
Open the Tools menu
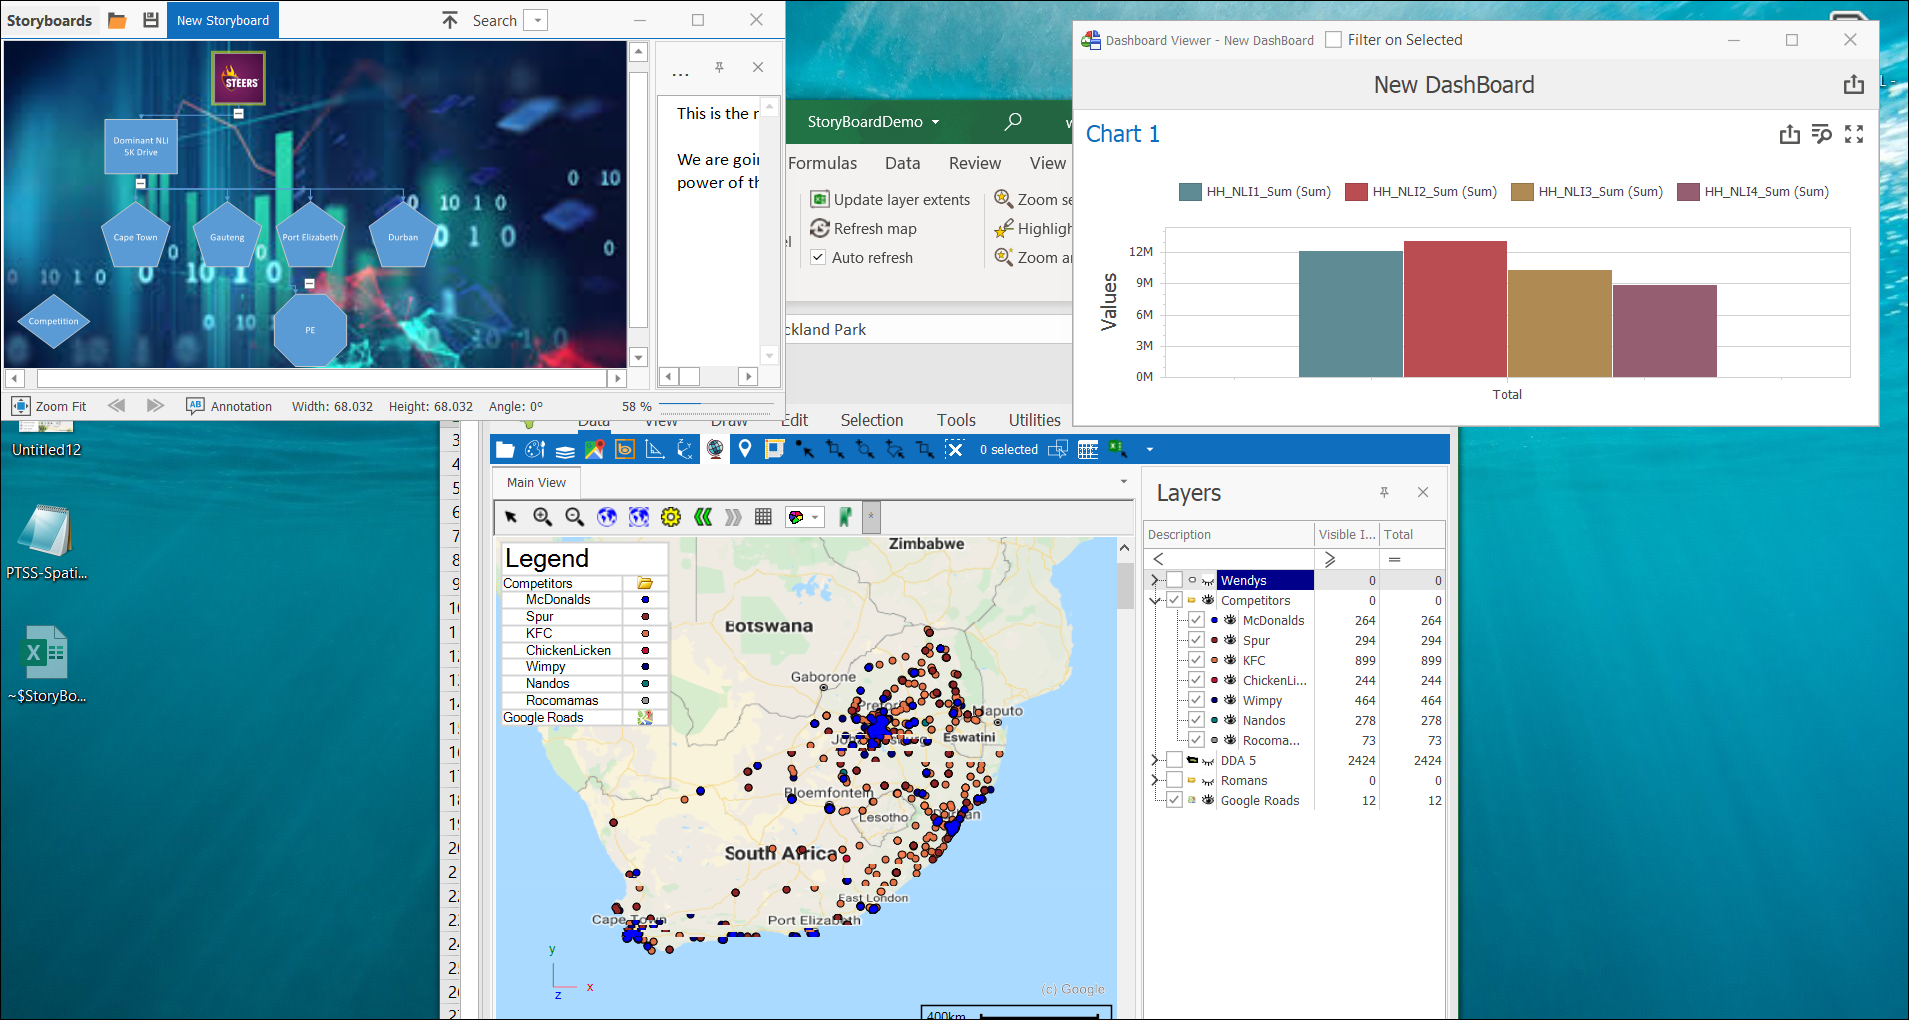[x=956, y=420]
